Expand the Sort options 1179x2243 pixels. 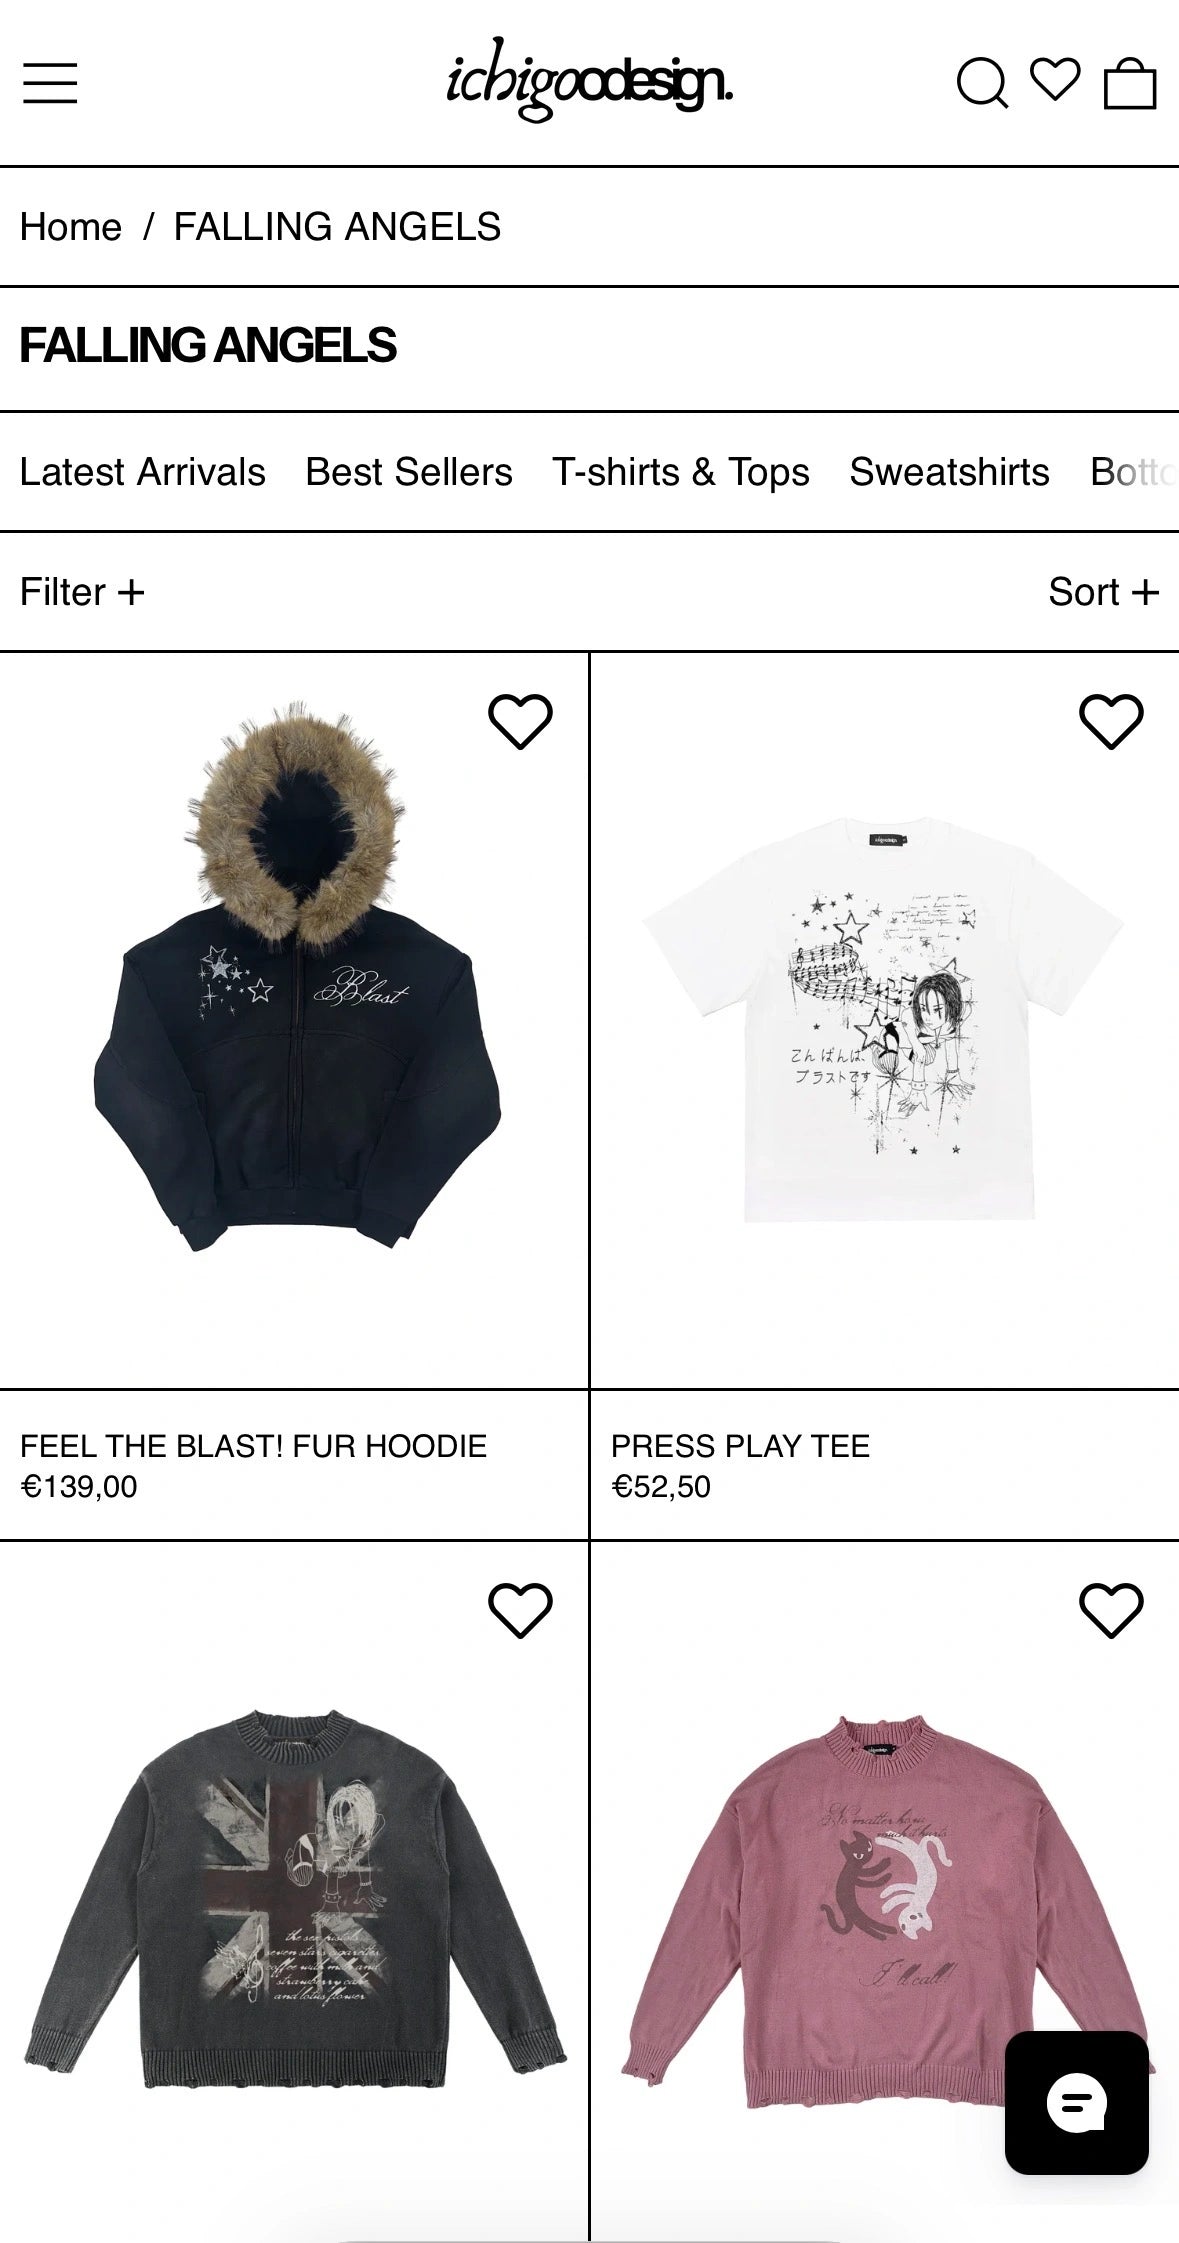point(1104,592)
